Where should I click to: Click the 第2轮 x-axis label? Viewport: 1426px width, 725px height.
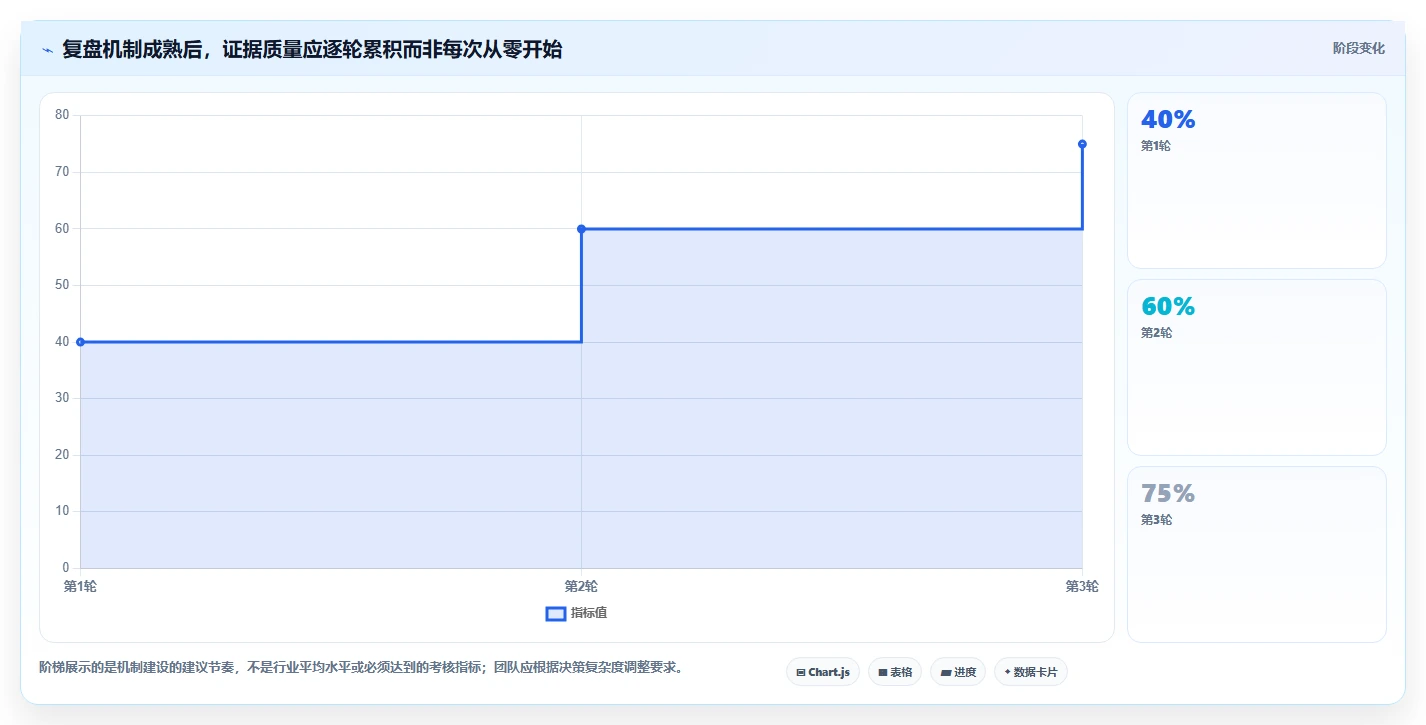[581, 587]
